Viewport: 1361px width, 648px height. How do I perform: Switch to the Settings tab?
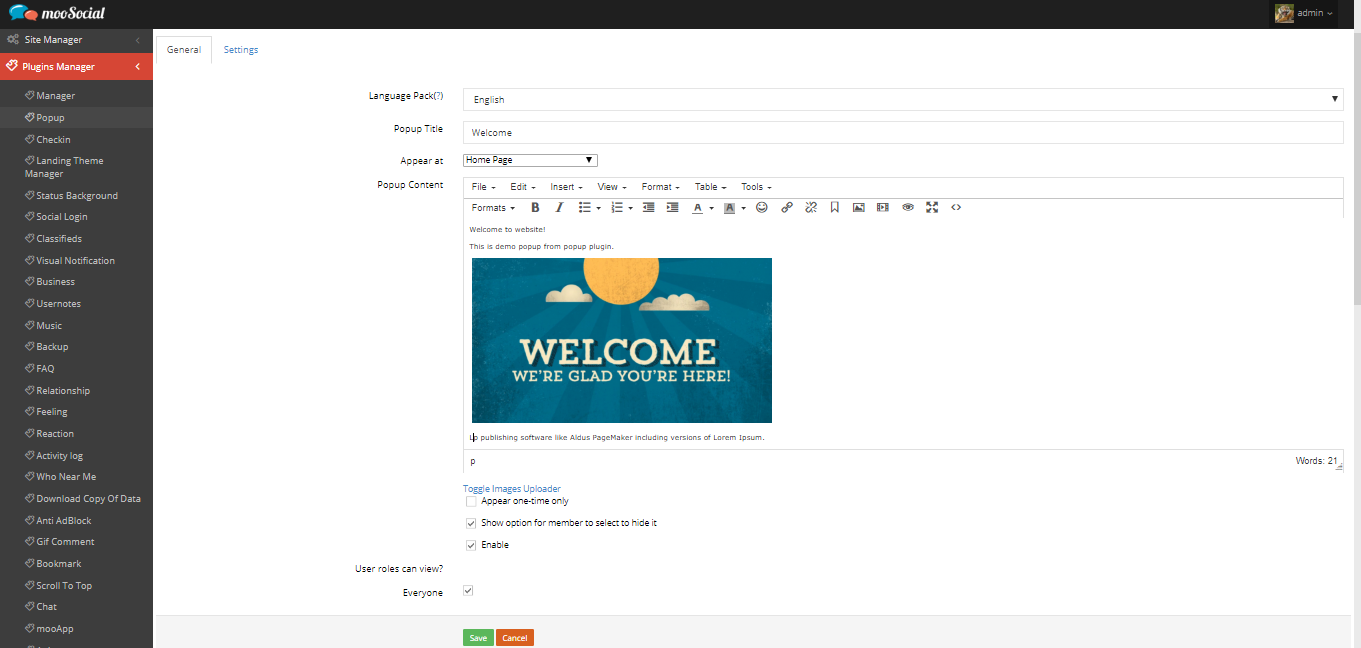241,50
